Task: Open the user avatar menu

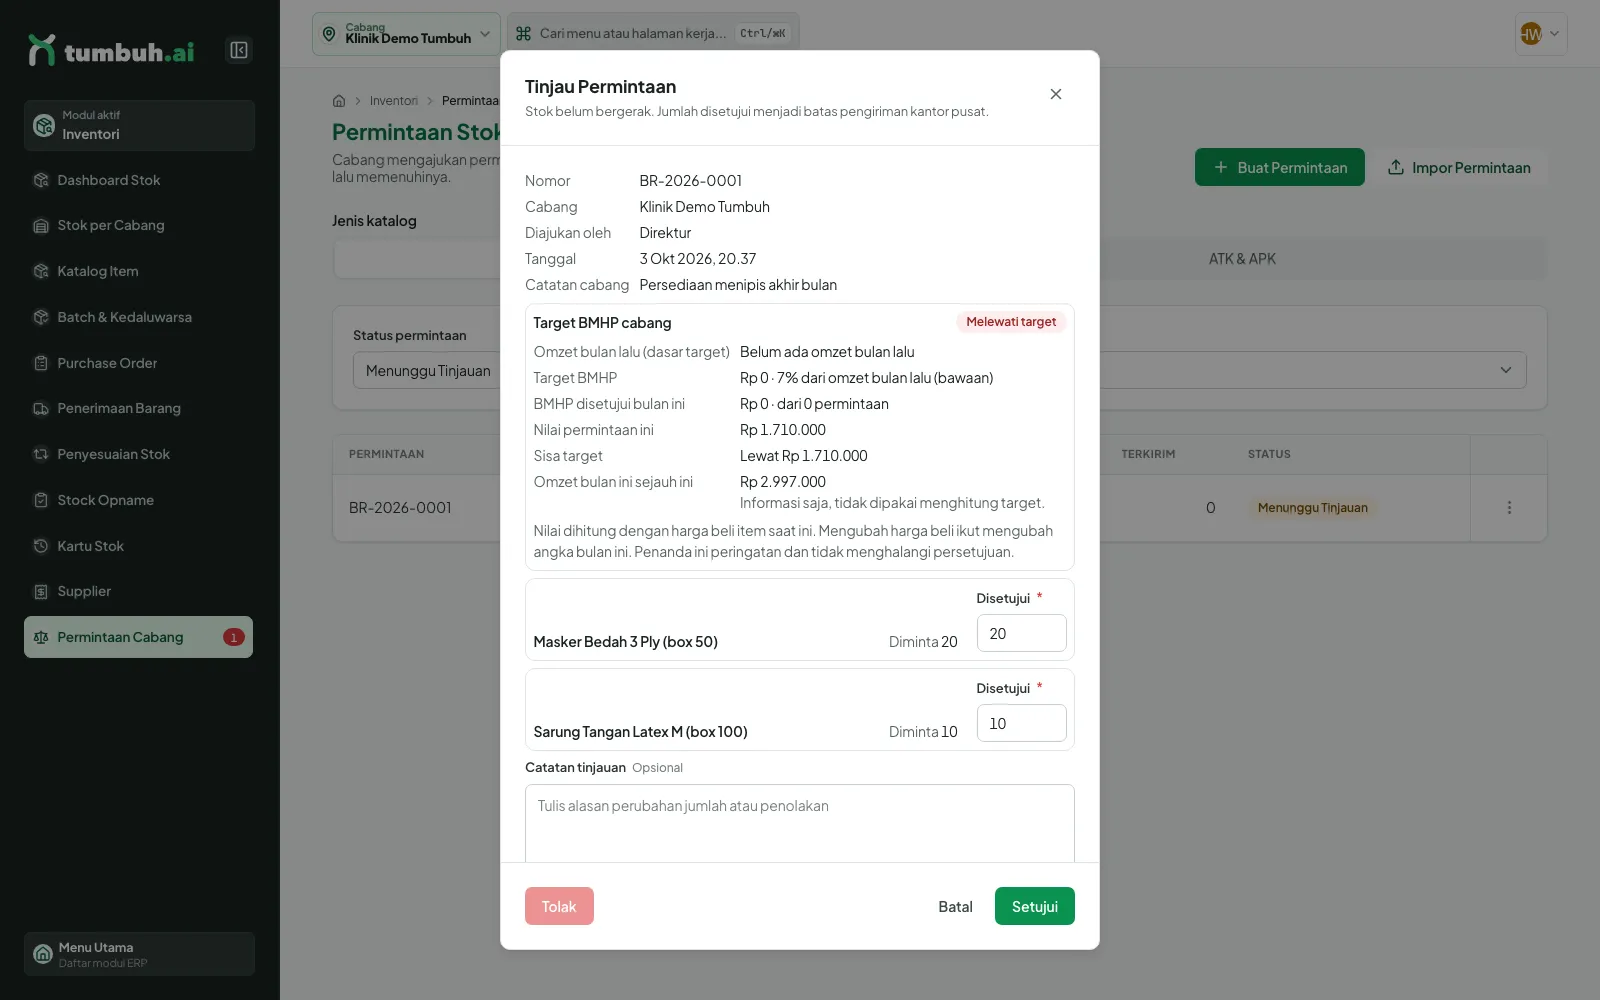Action: [x=1541, y=34]
